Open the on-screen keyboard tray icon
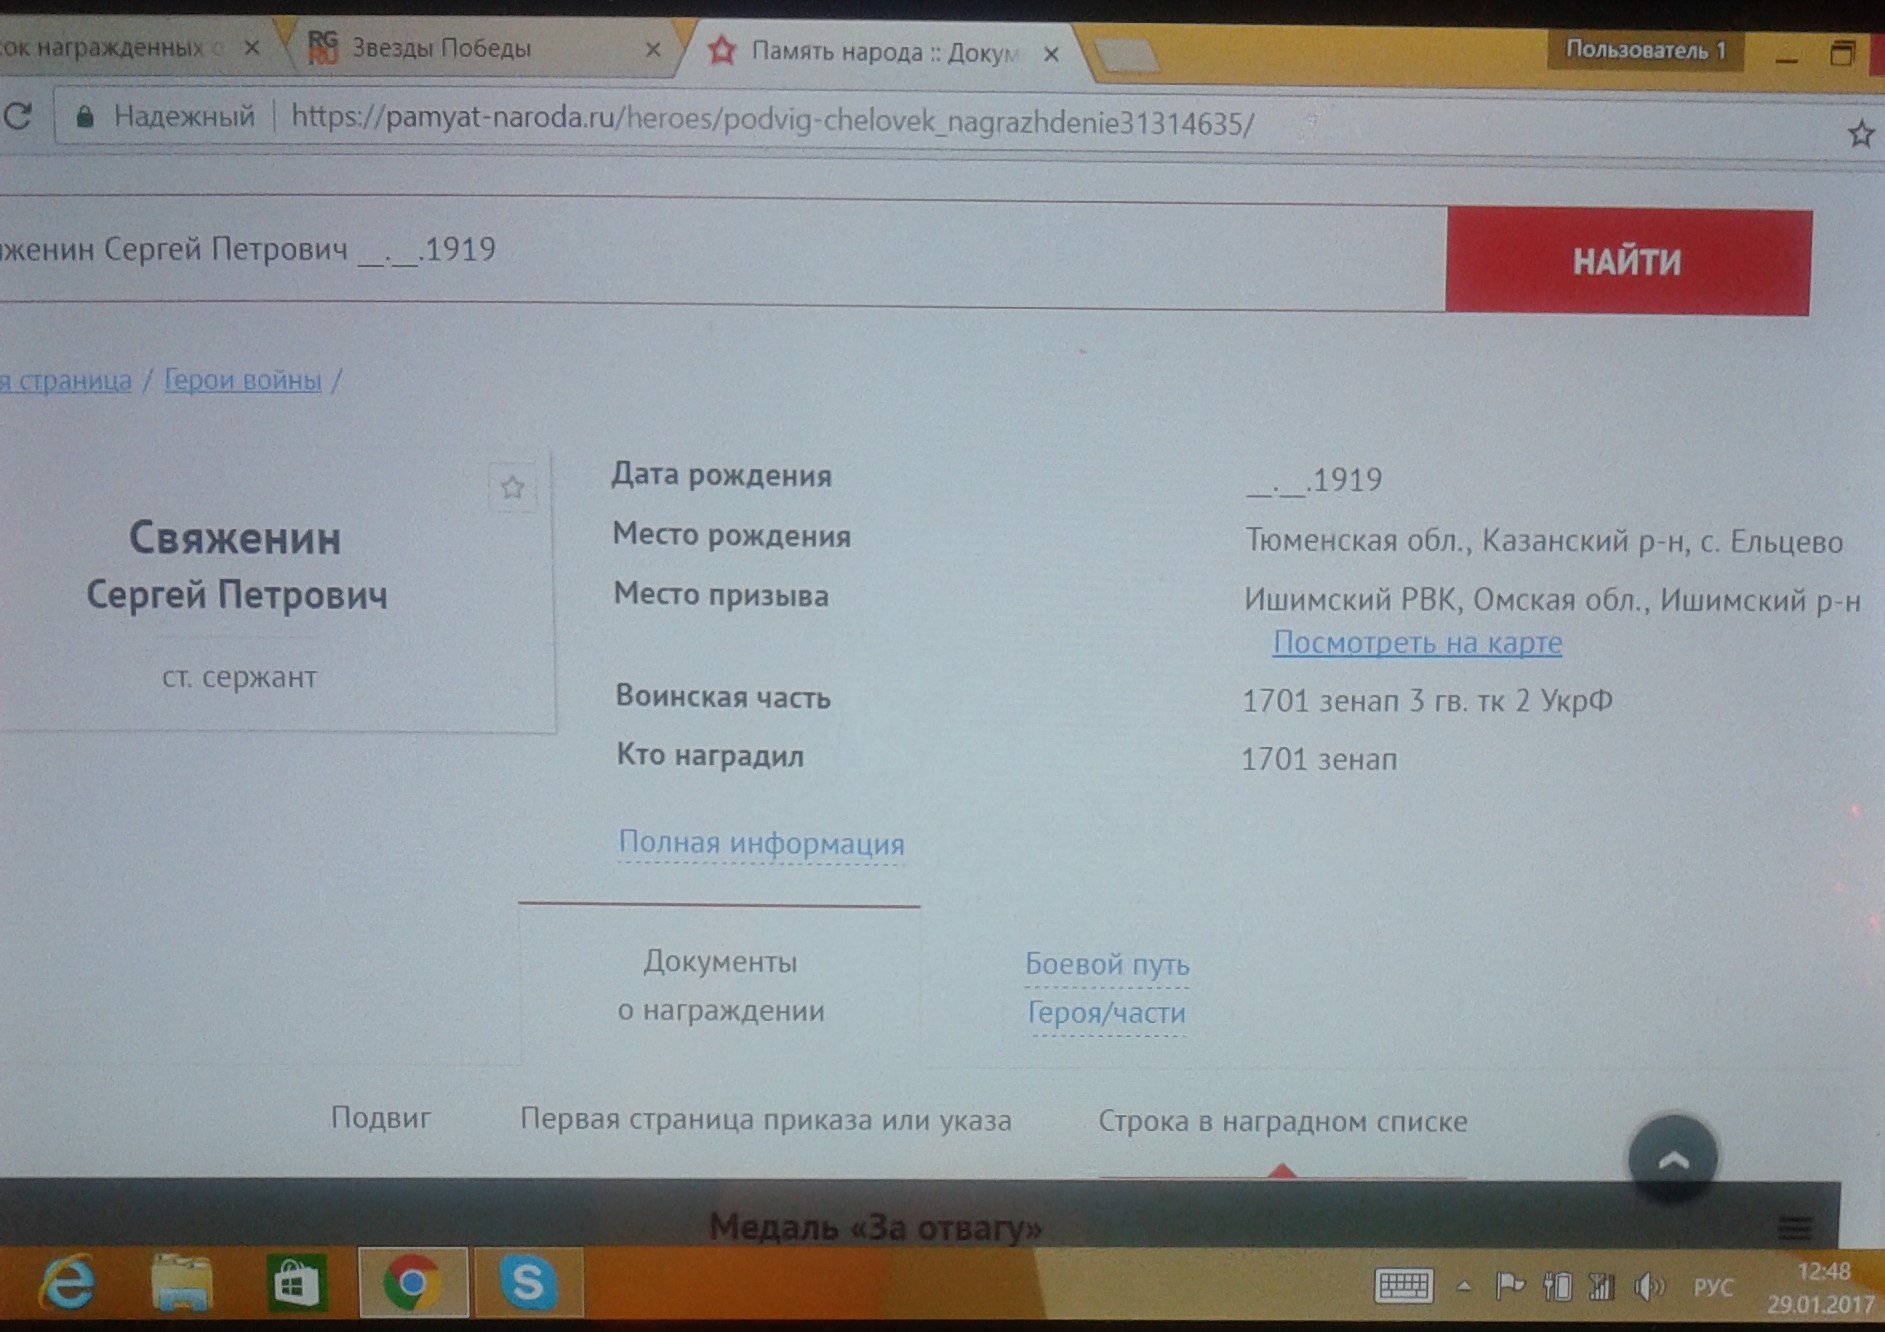Image resolution: width=1885 pixels, height=1332 pixels. point(1404,1286)
